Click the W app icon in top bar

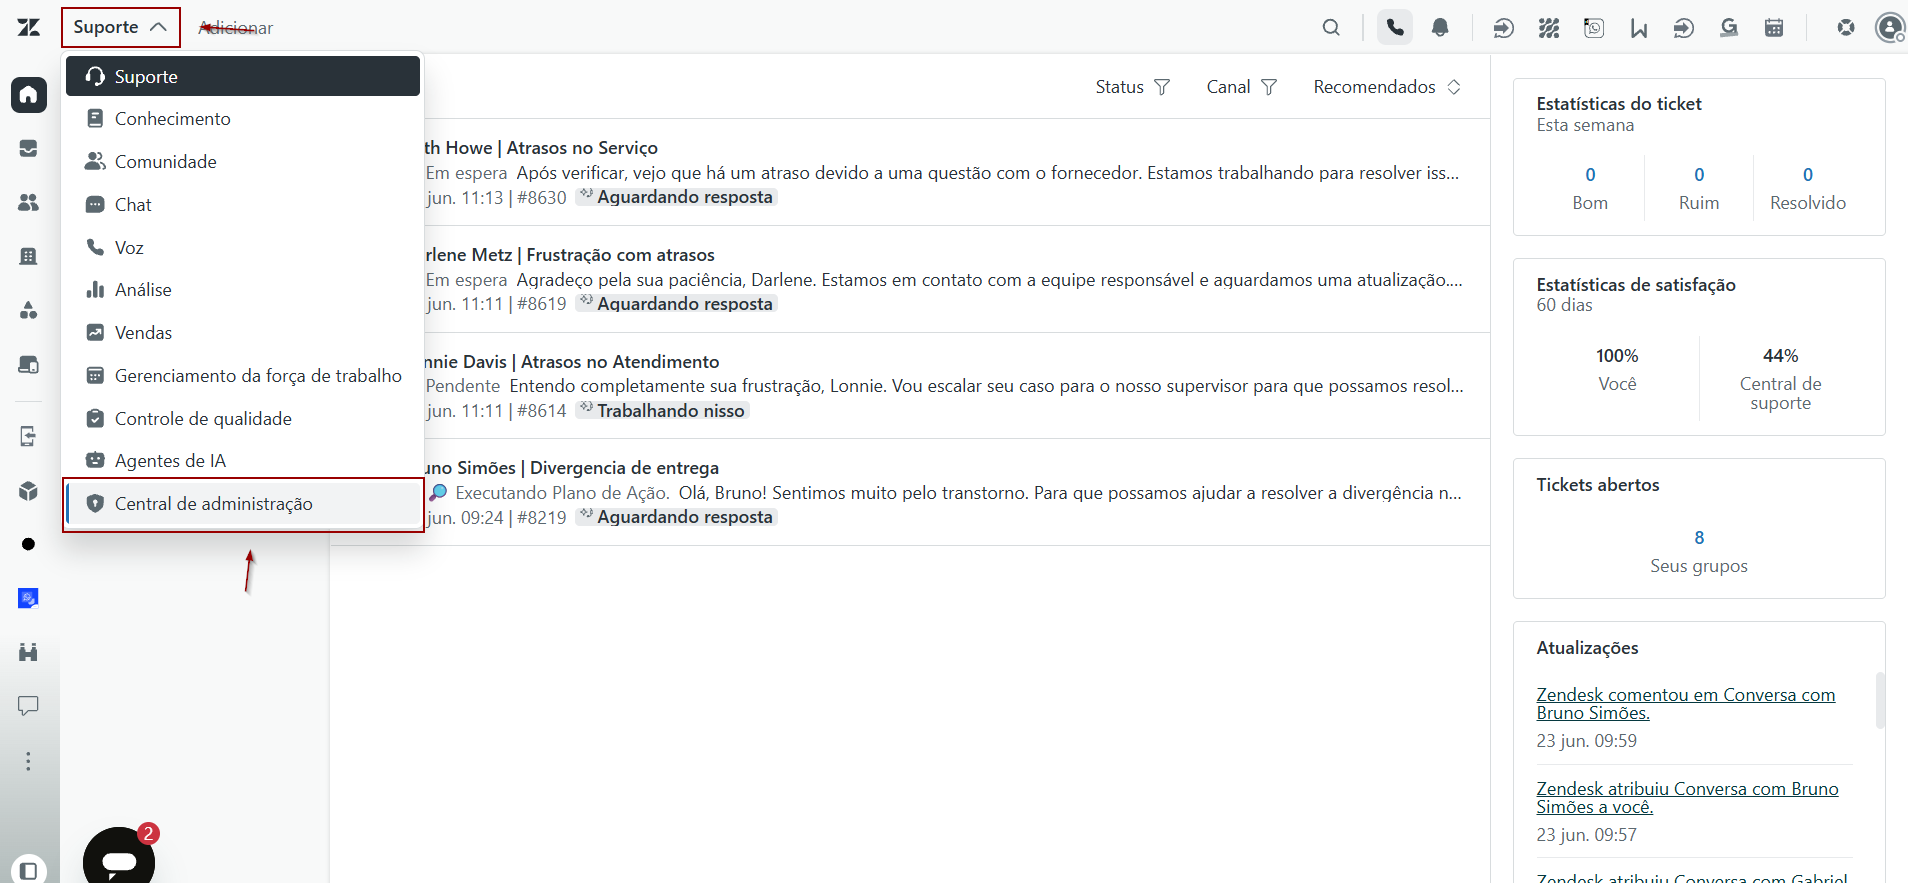point(1639,27)
